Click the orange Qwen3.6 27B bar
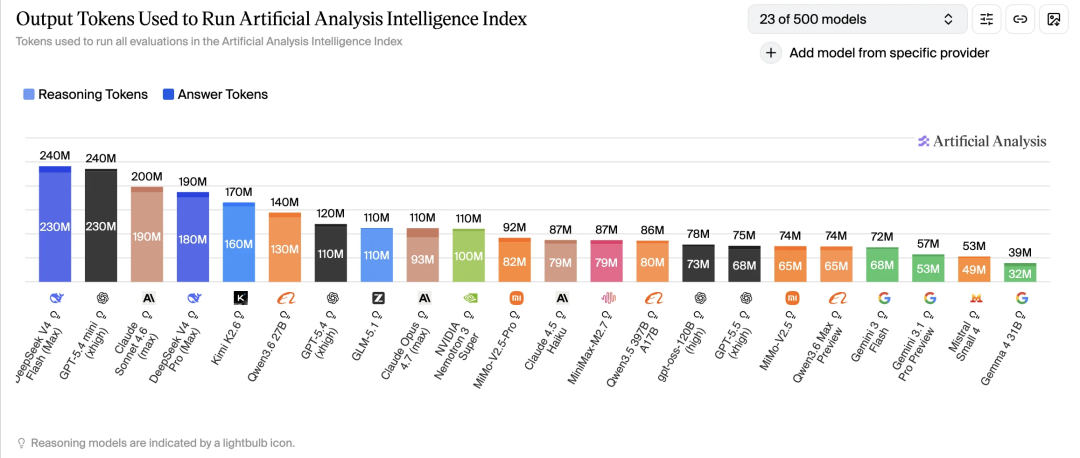The height and width of the screenshot is (458, 1080). pos(286,248)
